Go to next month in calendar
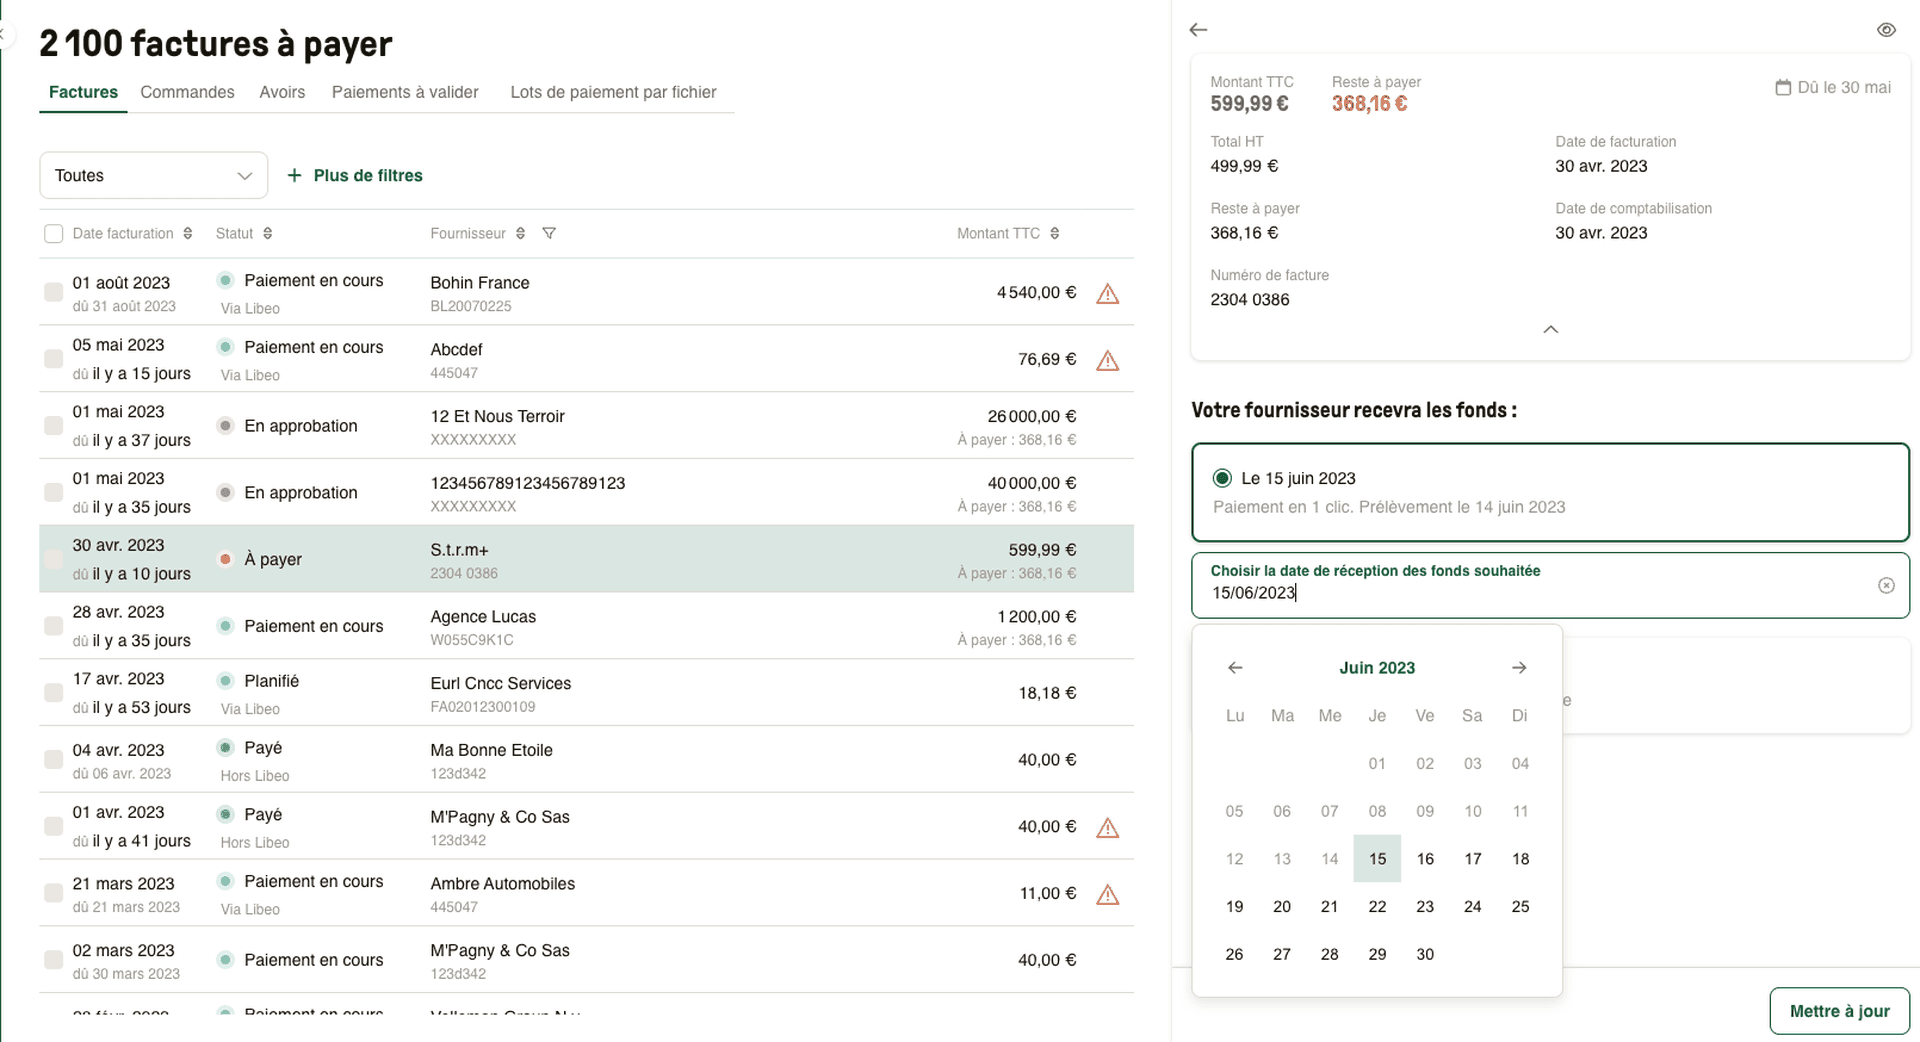This screenshot has height=1042, width=1920. (1519, 668)
